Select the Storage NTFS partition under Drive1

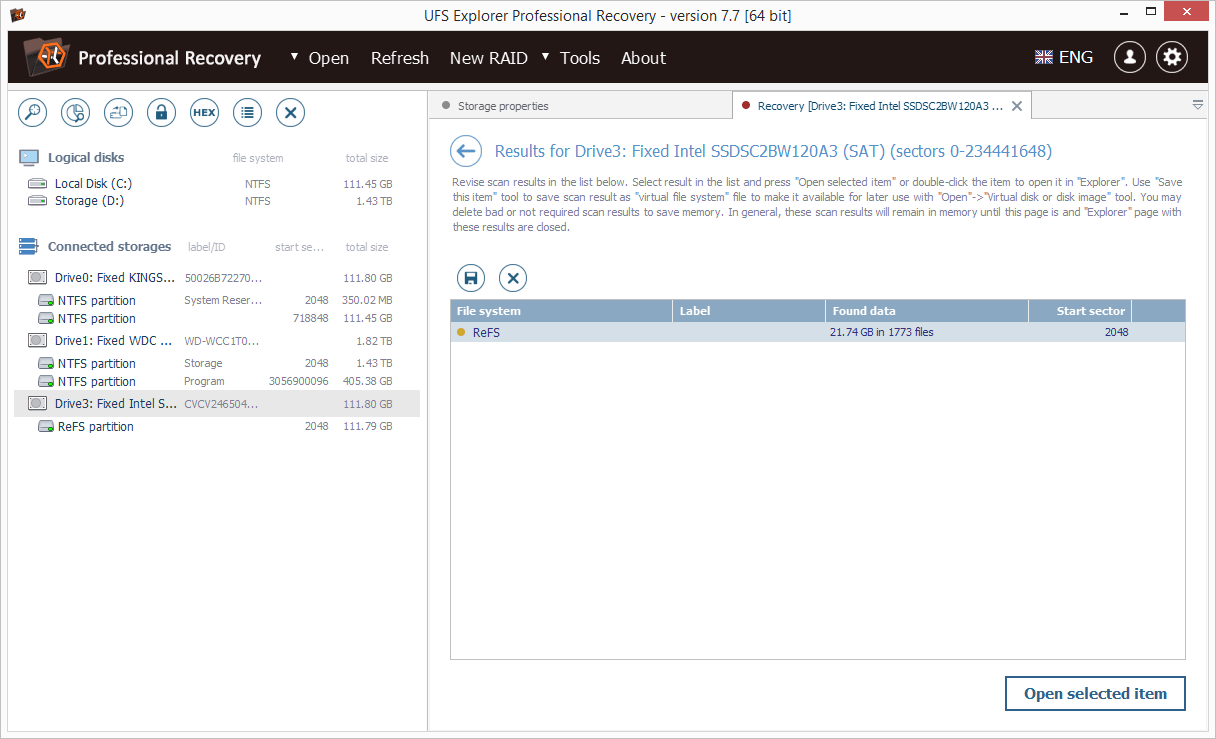(x=217, y=364)
